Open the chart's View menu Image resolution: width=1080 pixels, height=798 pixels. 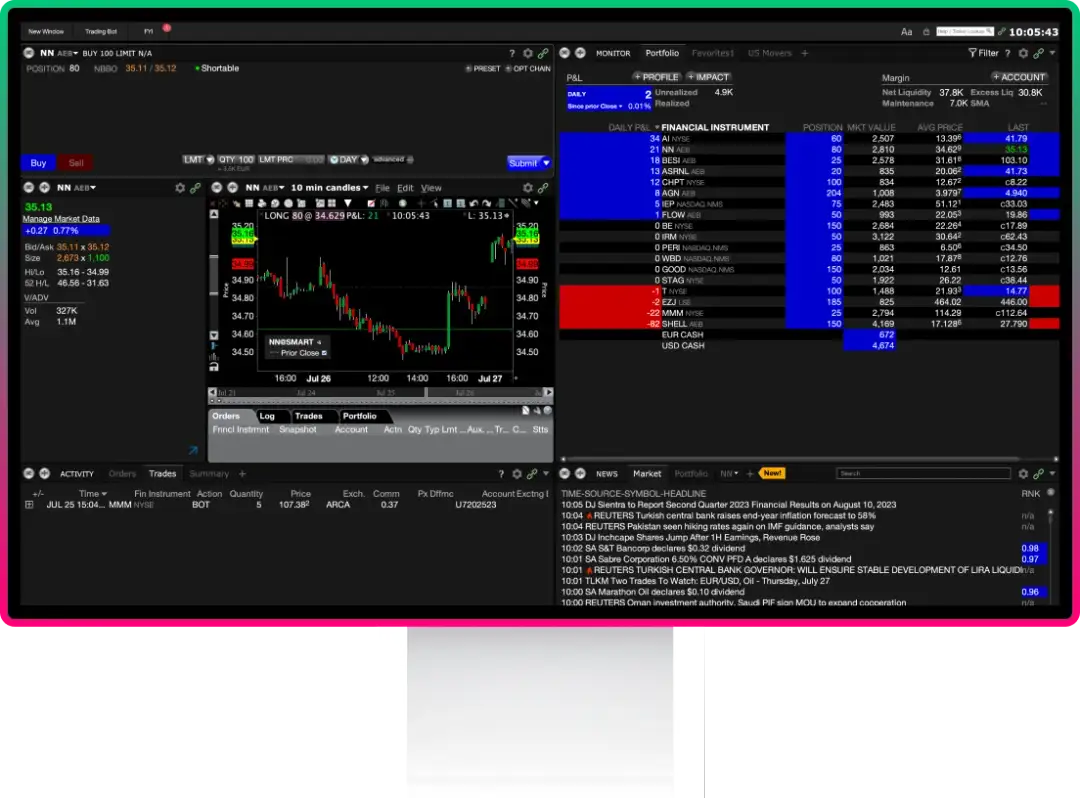pos(431,188)
